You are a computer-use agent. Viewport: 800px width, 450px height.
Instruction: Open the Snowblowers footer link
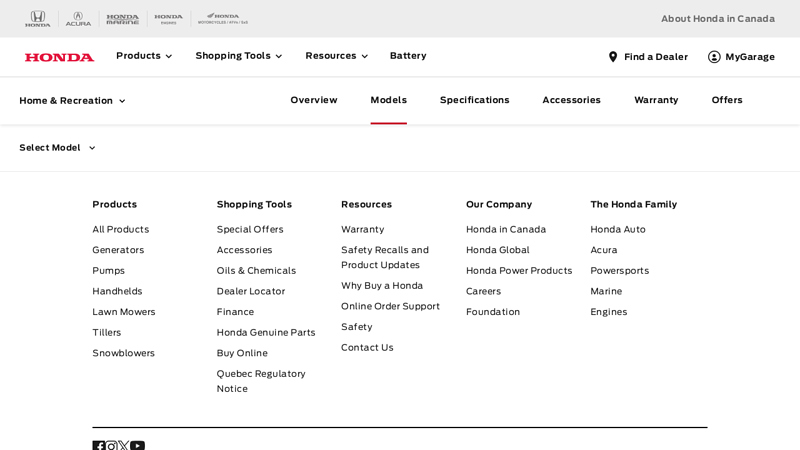tap(123, 353)
